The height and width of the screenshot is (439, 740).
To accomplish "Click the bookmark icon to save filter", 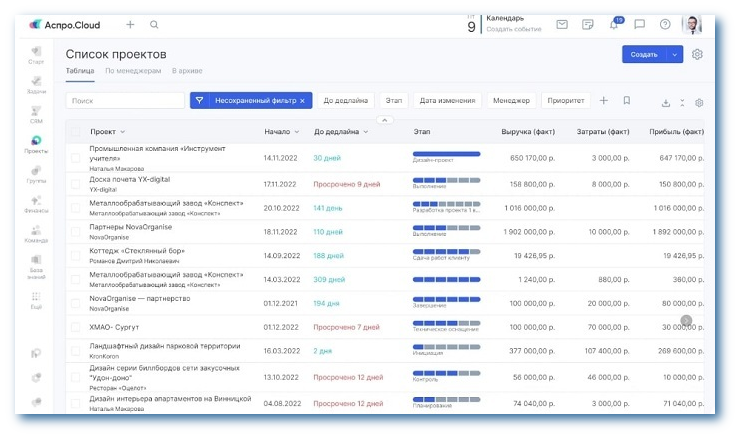I will (x=627, y=101).
